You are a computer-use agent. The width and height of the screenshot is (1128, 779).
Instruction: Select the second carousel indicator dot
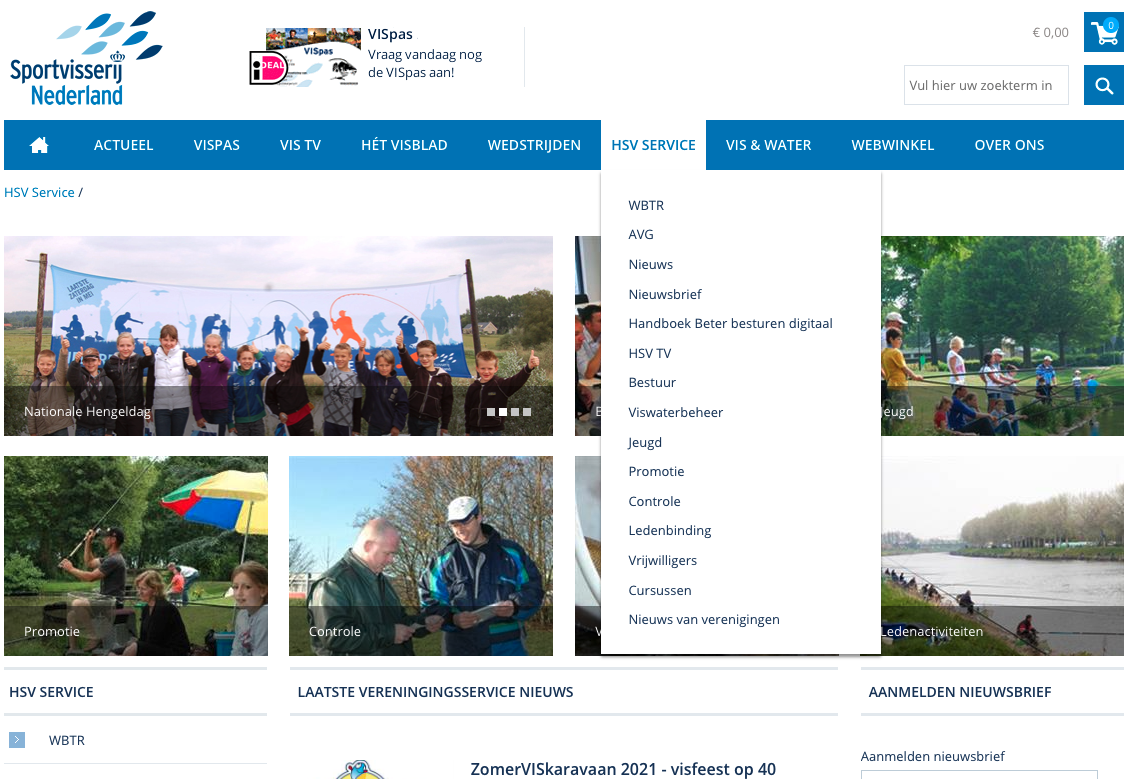(503, 412)
